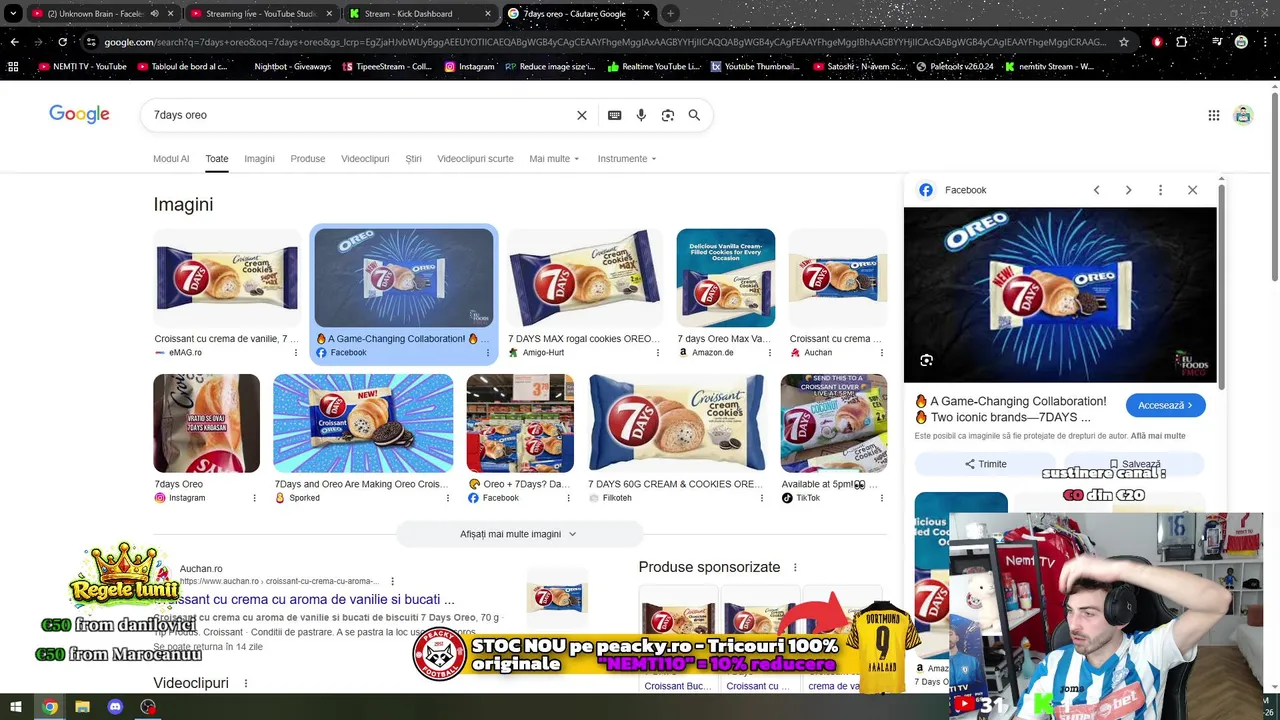This screenshot has width=1280, height=720.
Task: Bookmark this page with the star icon
Action: [x=1124, y=42]
